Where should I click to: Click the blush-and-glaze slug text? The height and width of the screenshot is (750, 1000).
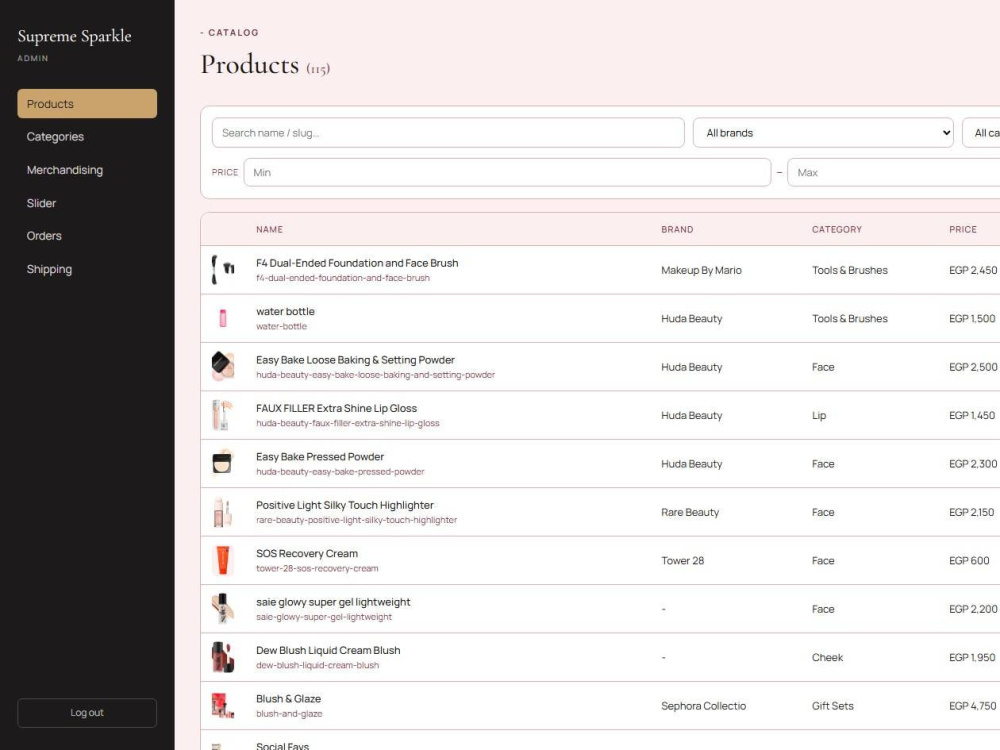(x=289, y=714)
